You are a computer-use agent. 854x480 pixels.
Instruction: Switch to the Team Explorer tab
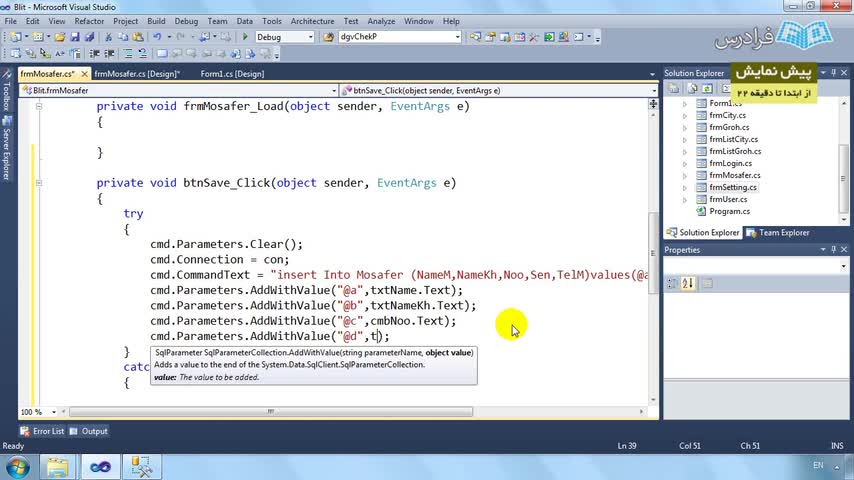pyautogui.click(x=778, y=233)
